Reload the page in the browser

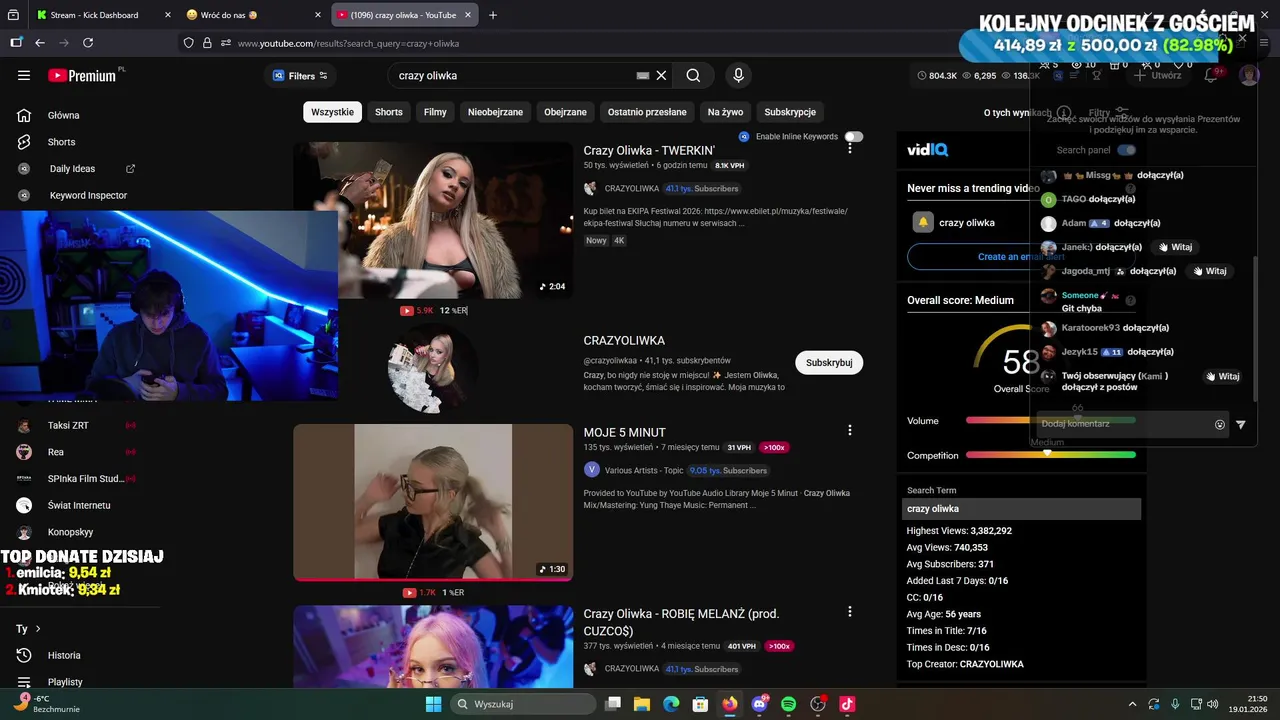[88, 43]
